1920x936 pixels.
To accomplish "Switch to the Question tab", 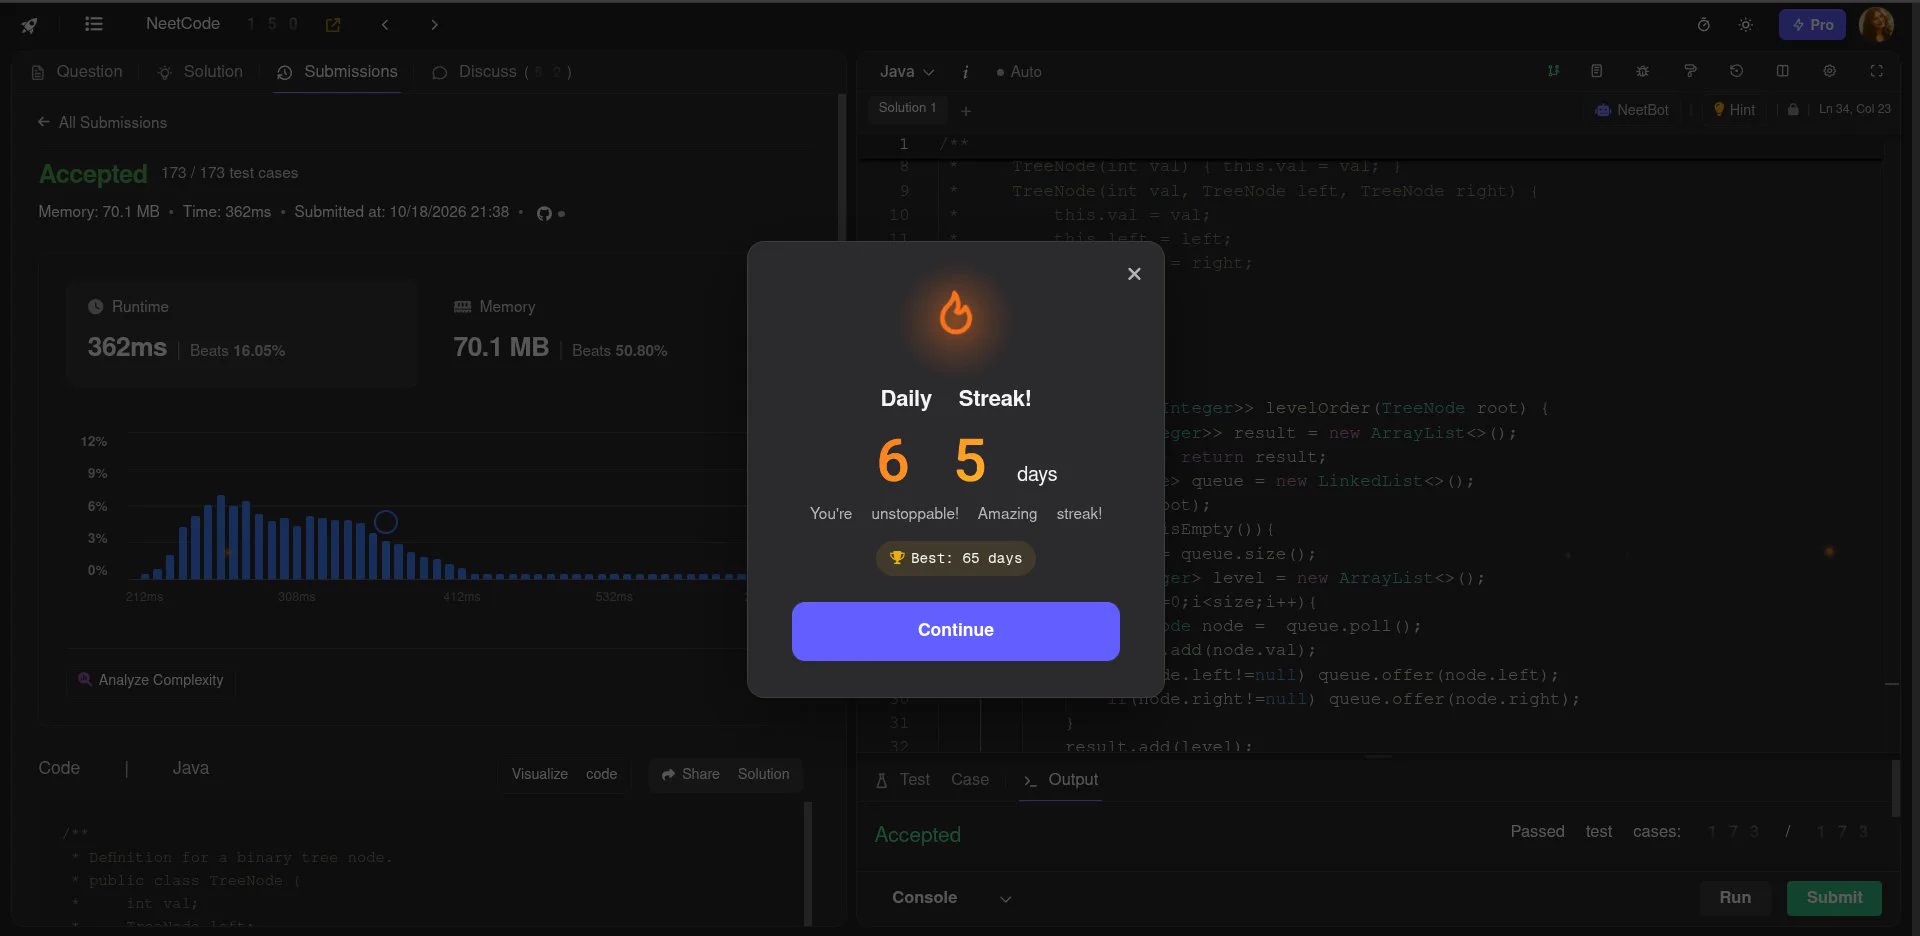I will click(77, 72).
